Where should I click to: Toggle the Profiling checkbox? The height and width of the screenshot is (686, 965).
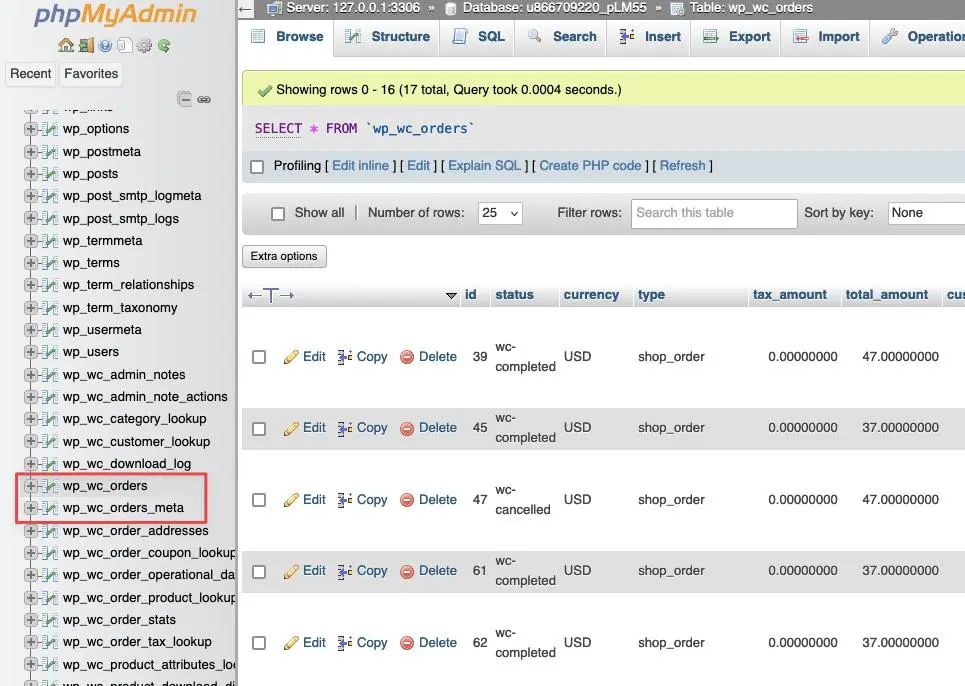tap(257, 167)
